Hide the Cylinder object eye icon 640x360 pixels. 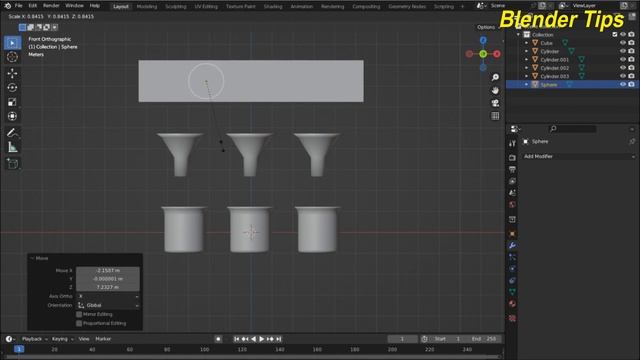click(x=623, y=51)
